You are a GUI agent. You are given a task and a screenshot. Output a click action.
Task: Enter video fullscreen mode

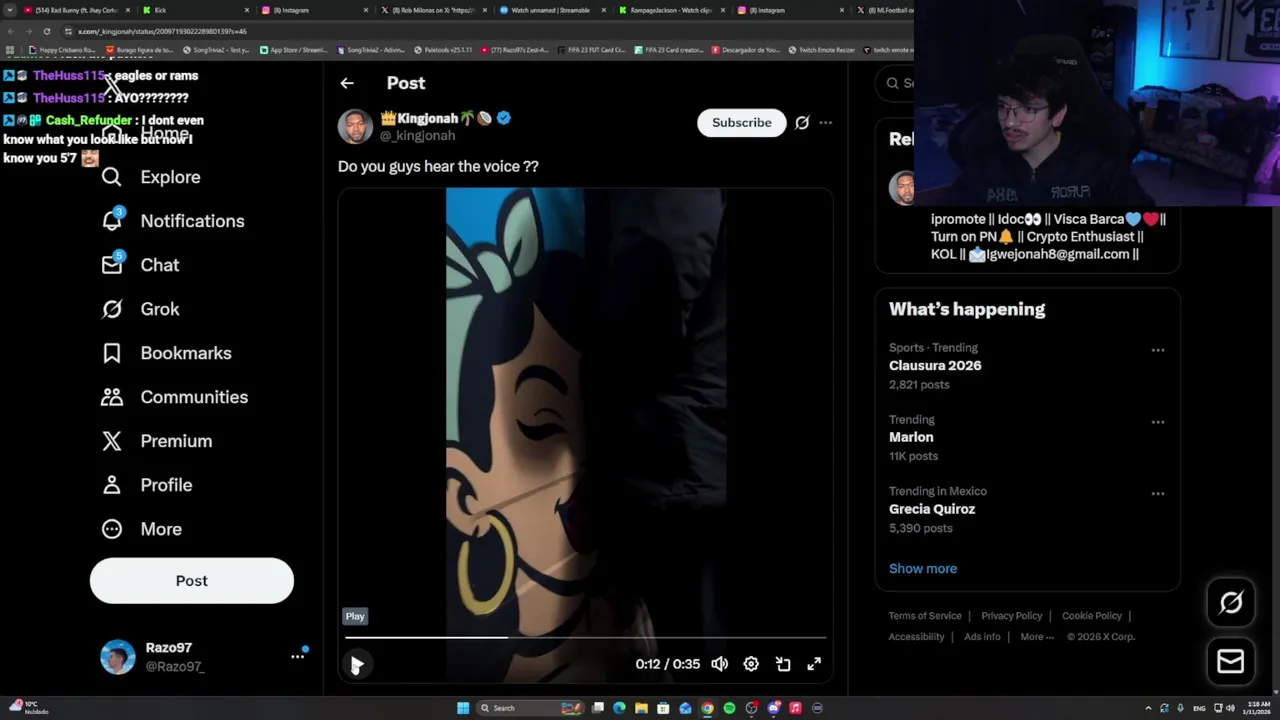point(814,664)
